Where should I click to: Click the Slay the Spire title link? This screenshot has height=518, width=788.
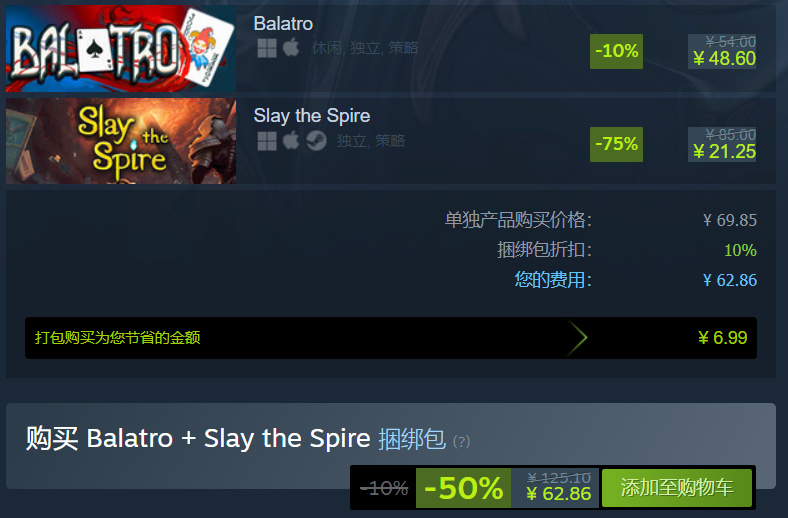click(312, 116)
